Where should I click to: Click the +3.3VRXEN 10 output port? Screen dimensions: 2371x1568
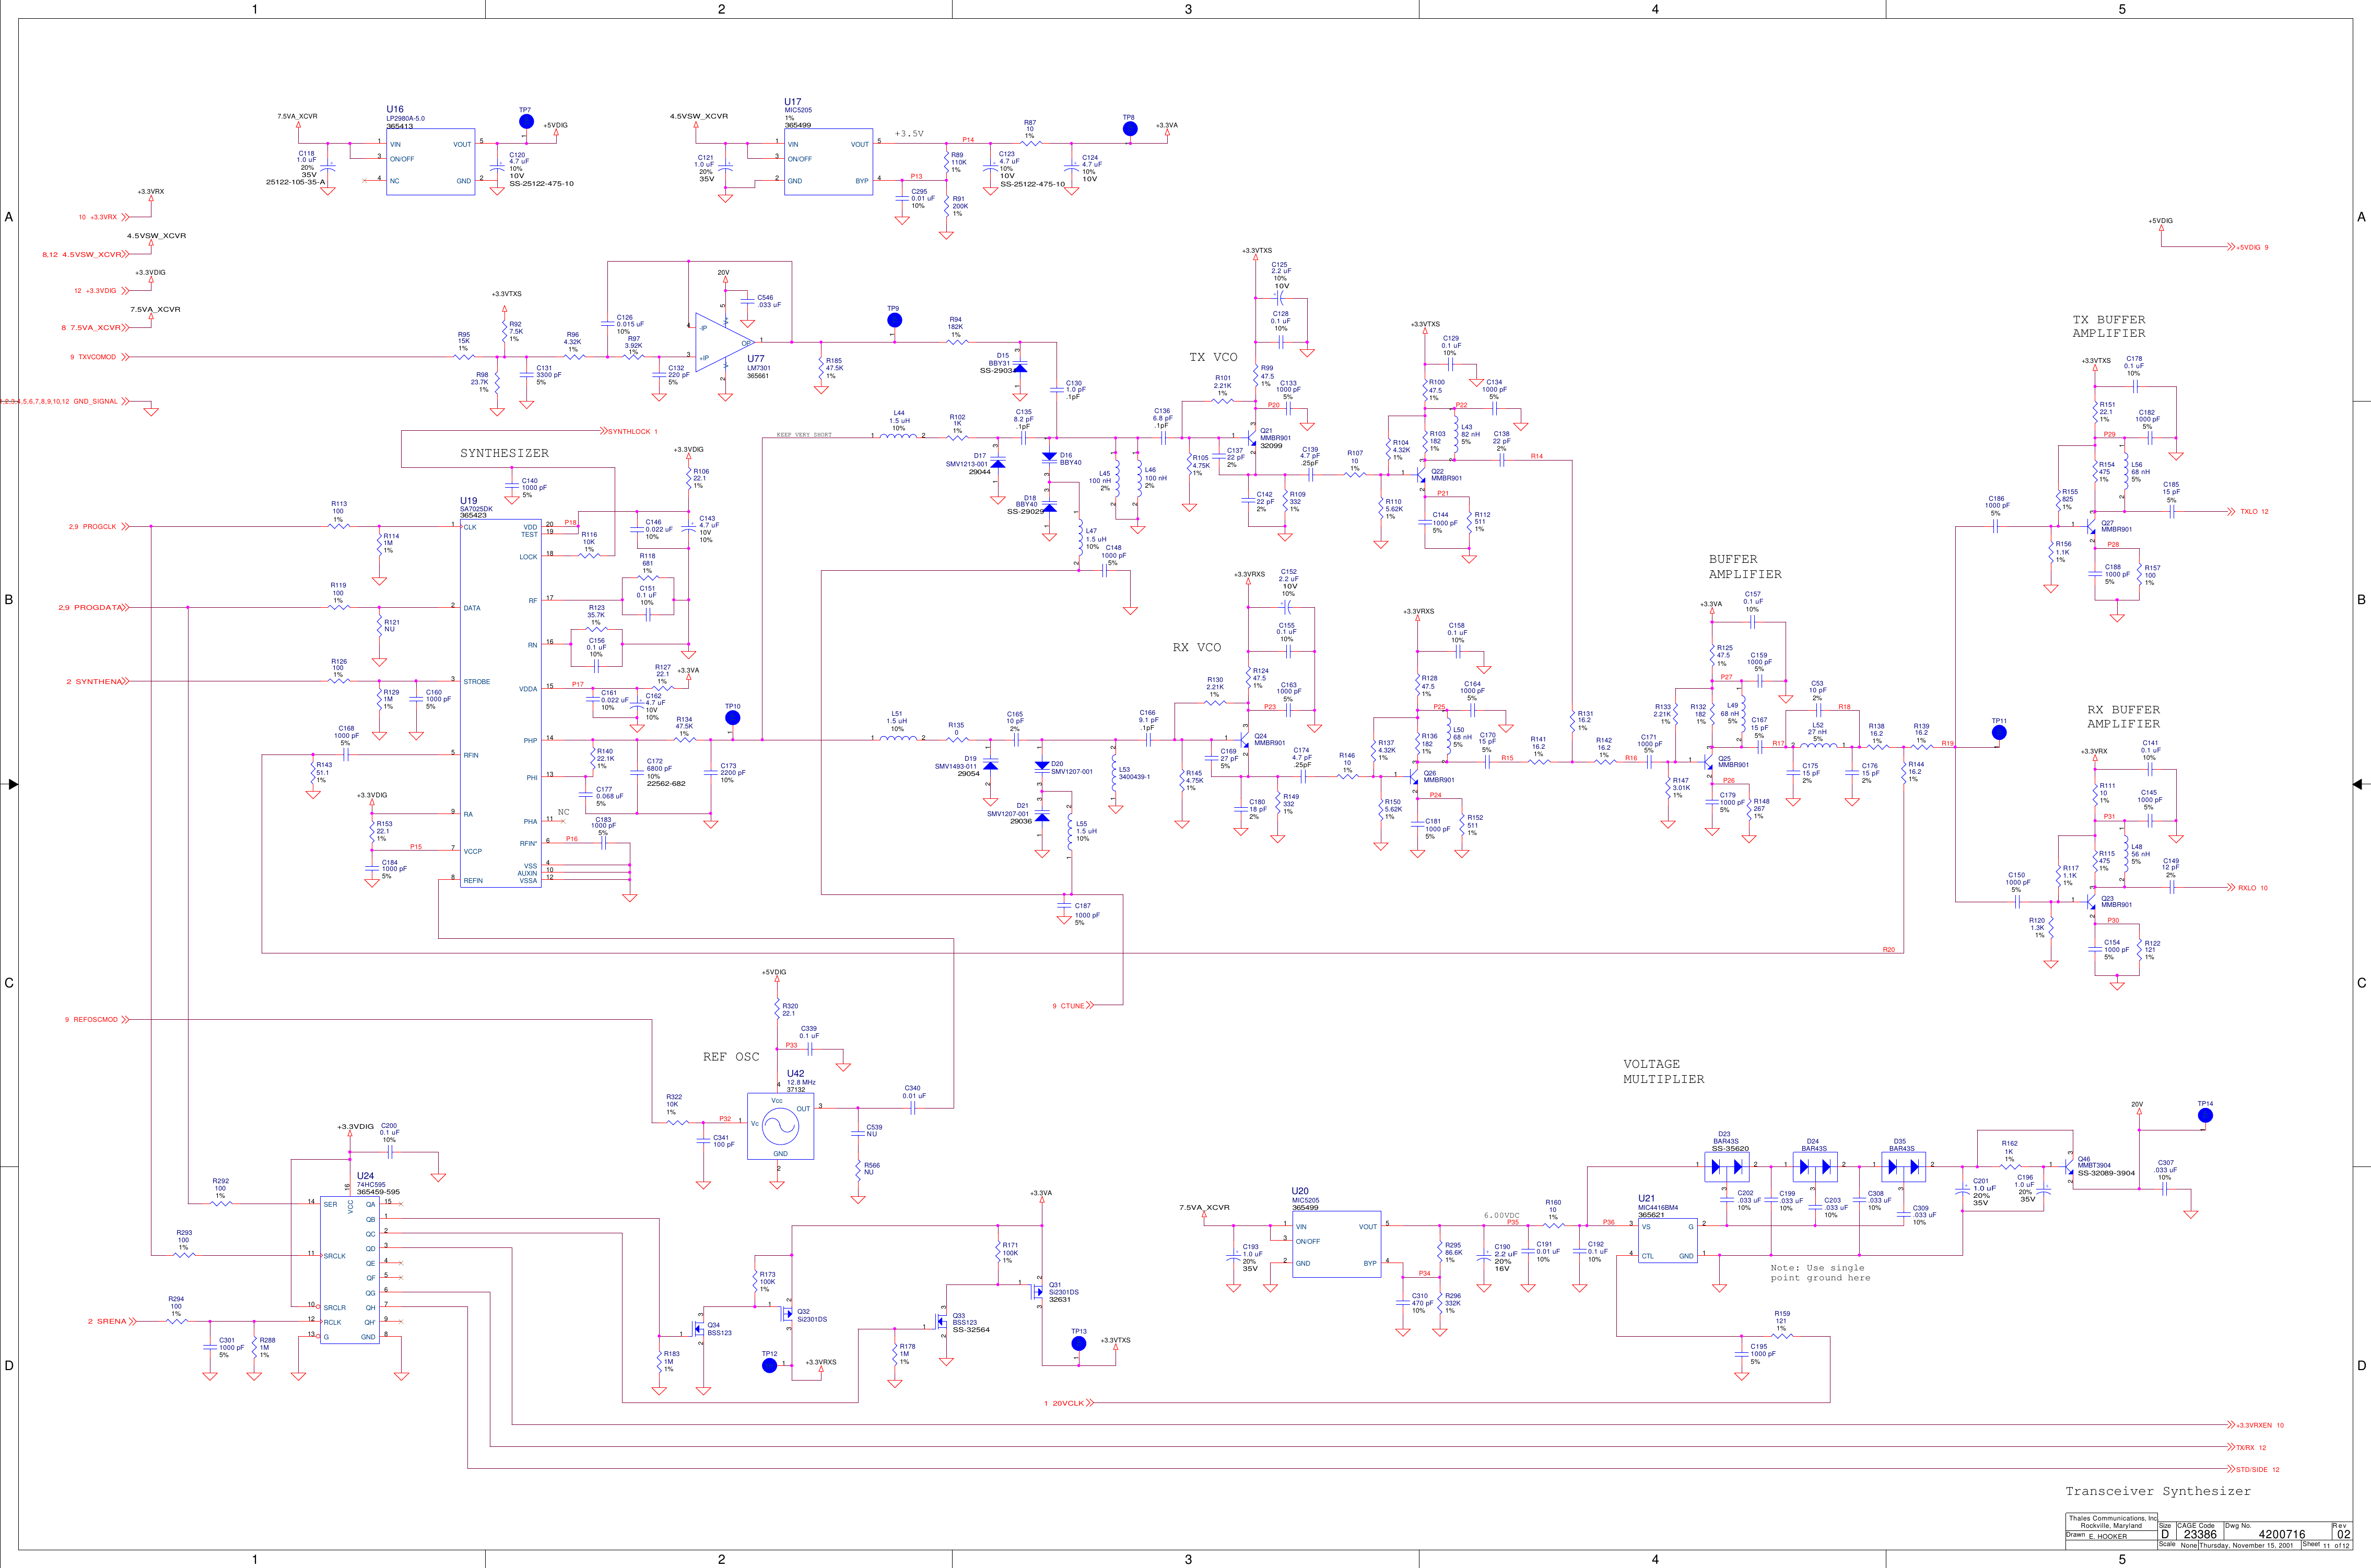(x=2255, y=1425)
